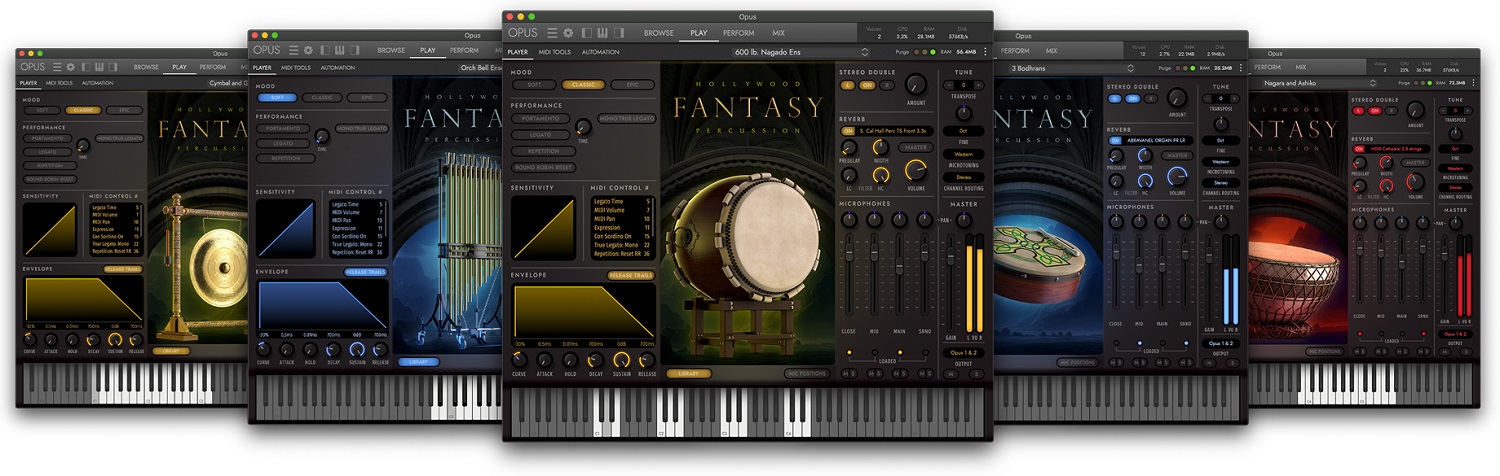
Task: Adjust the HC filter knob in center window
Action: tap(882, 174)
